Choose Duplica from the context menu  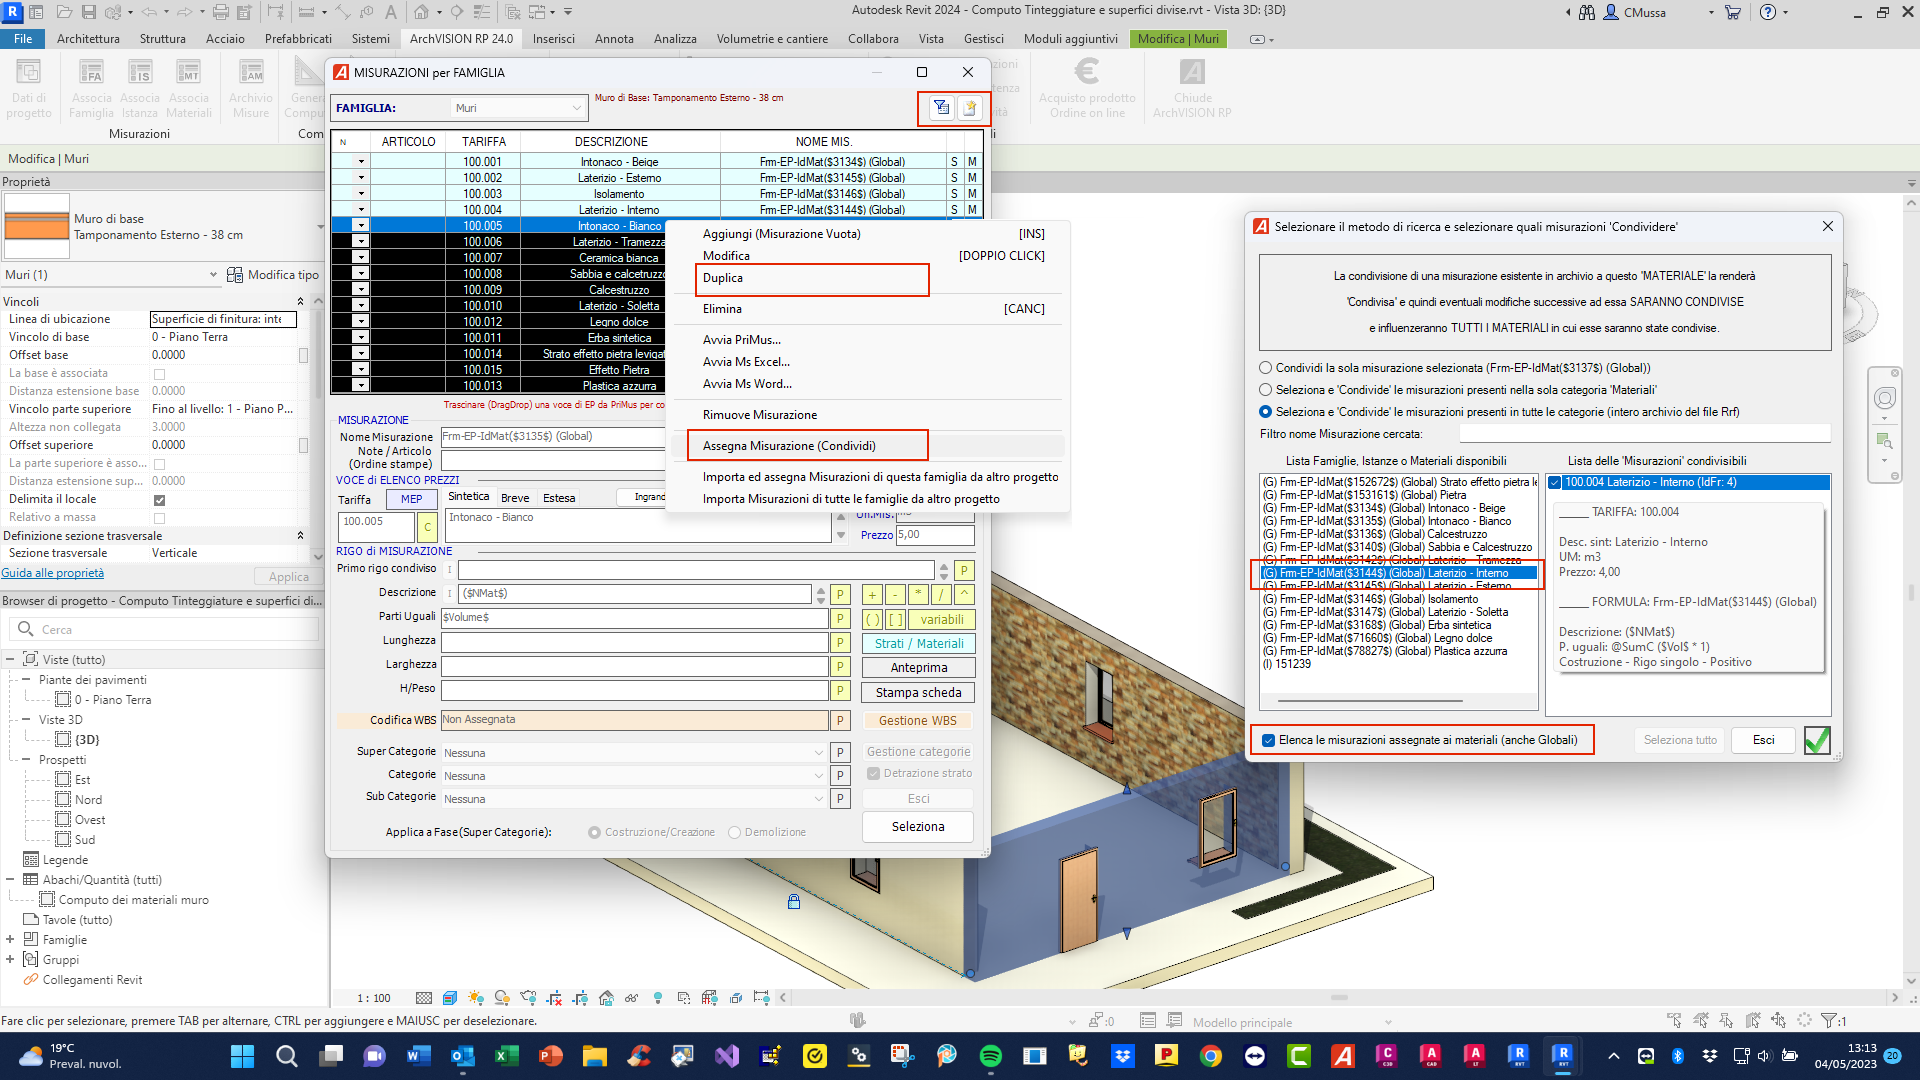(x=723, y=278)
